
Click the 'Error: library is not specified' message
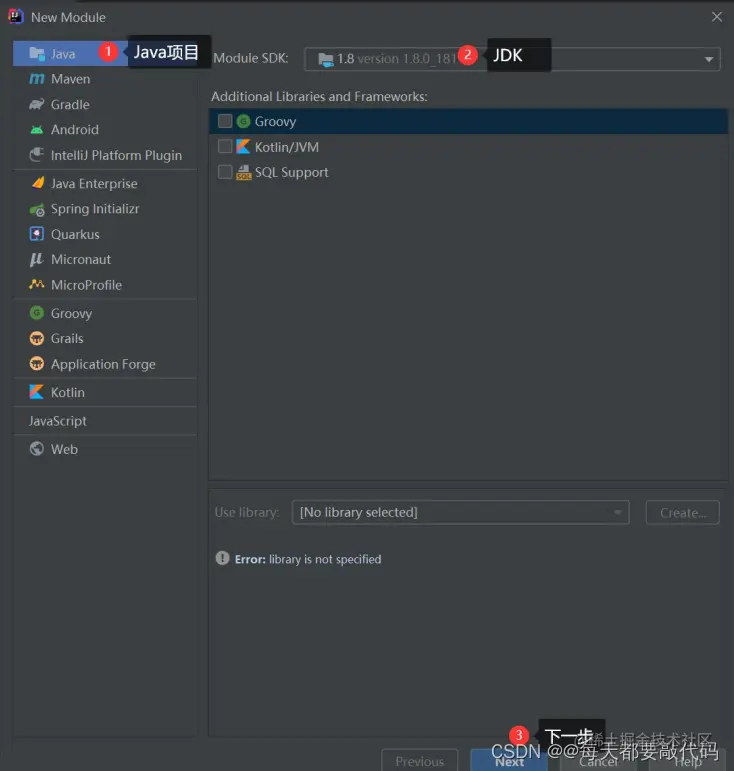pyautogui.click(x=308, y=559)
